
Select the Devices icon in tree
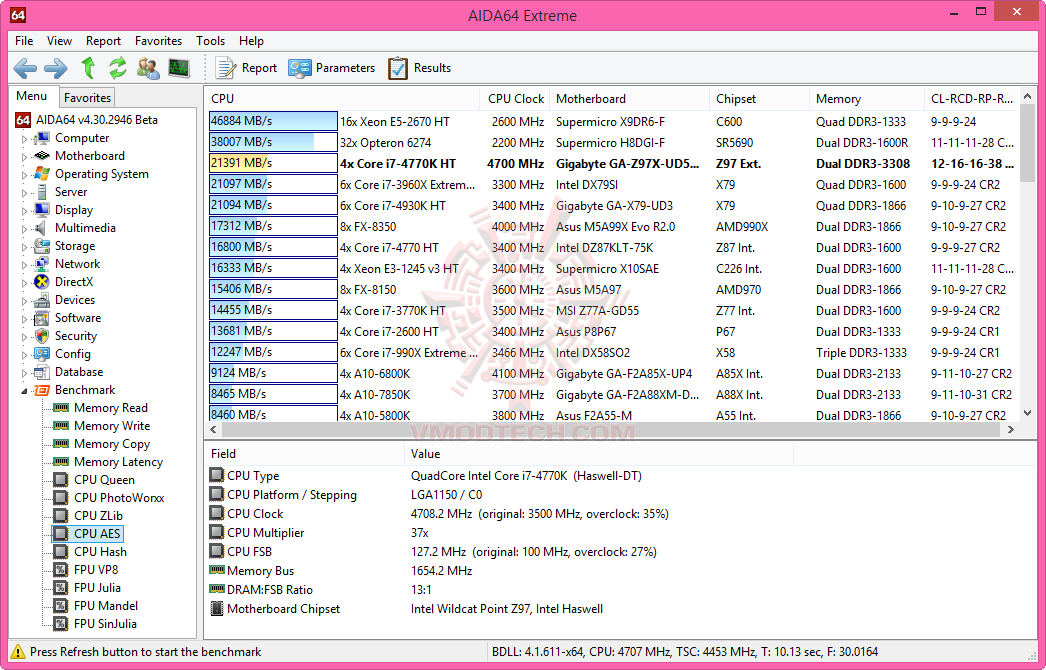[x=41, y=300]
